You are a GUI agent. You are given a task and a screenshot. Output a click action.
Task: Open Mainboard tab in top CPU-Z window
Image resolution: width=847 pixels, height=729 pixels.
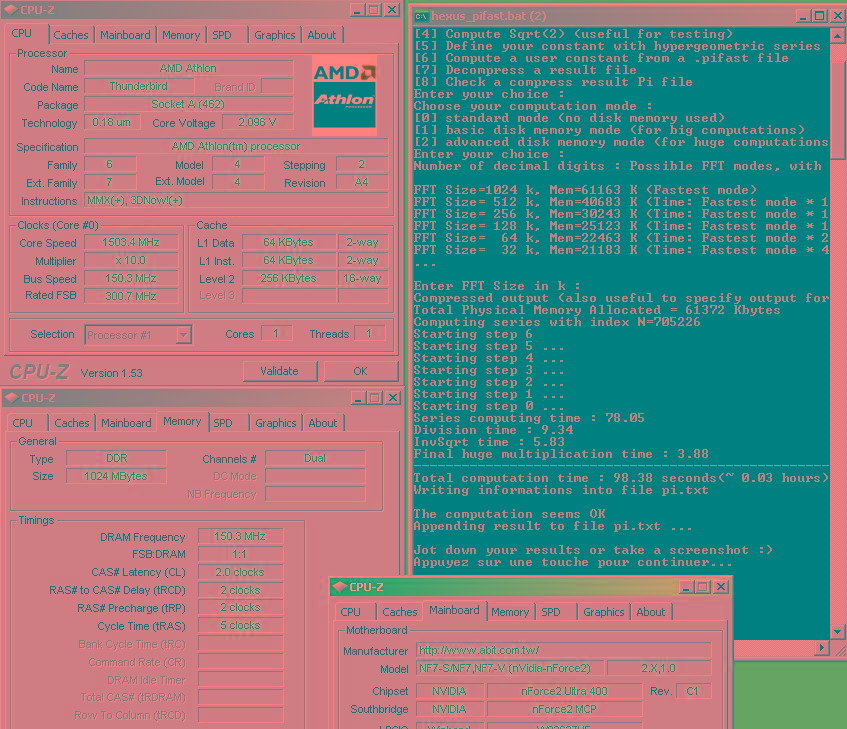click(x=125, y=35)
